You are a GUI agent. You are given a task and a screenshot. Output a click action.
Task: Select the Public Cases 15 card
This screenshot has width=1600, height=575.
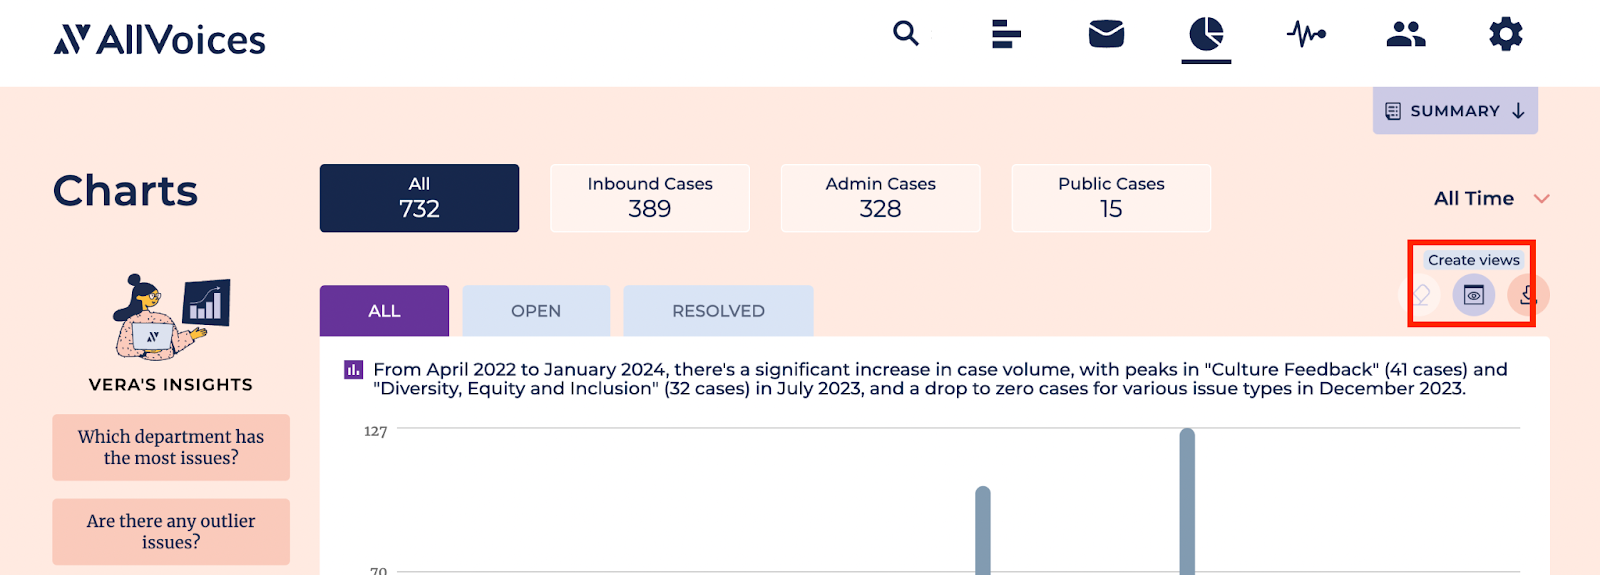[1111, 198]
